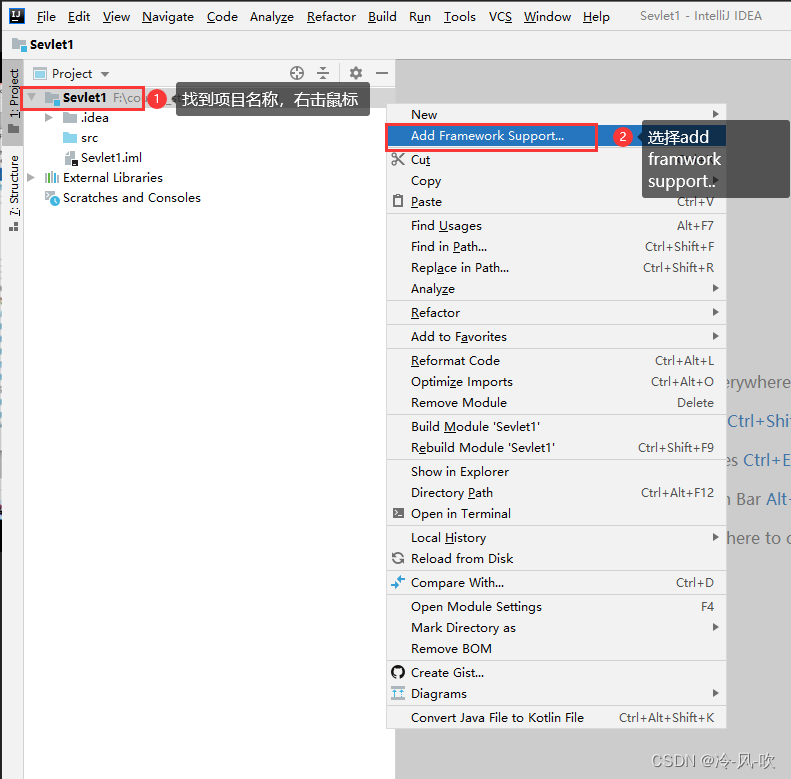Screen dimensions: 791x779
Task: Click the IntelliJ IDEA logo icon
Action: click(17, 16)
